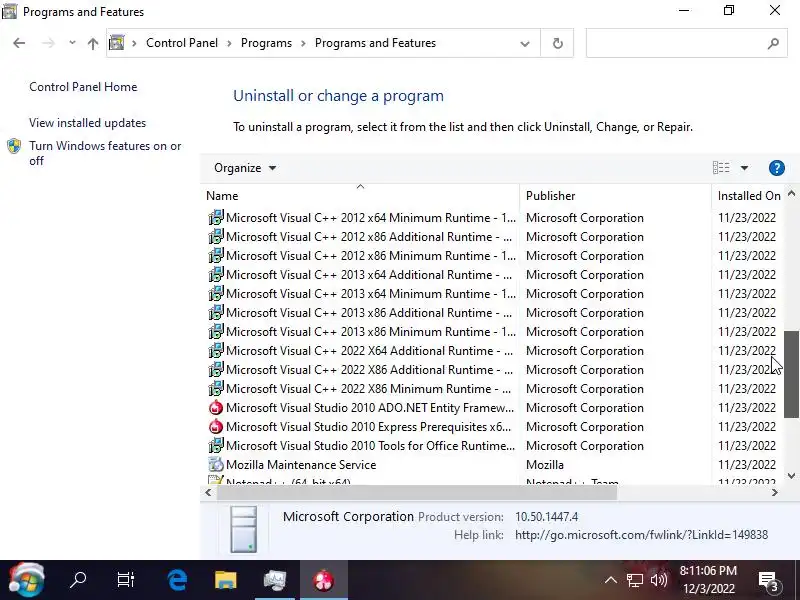
Task: Click the vertical scrollbar thumb
Action: tap(791, 374)
